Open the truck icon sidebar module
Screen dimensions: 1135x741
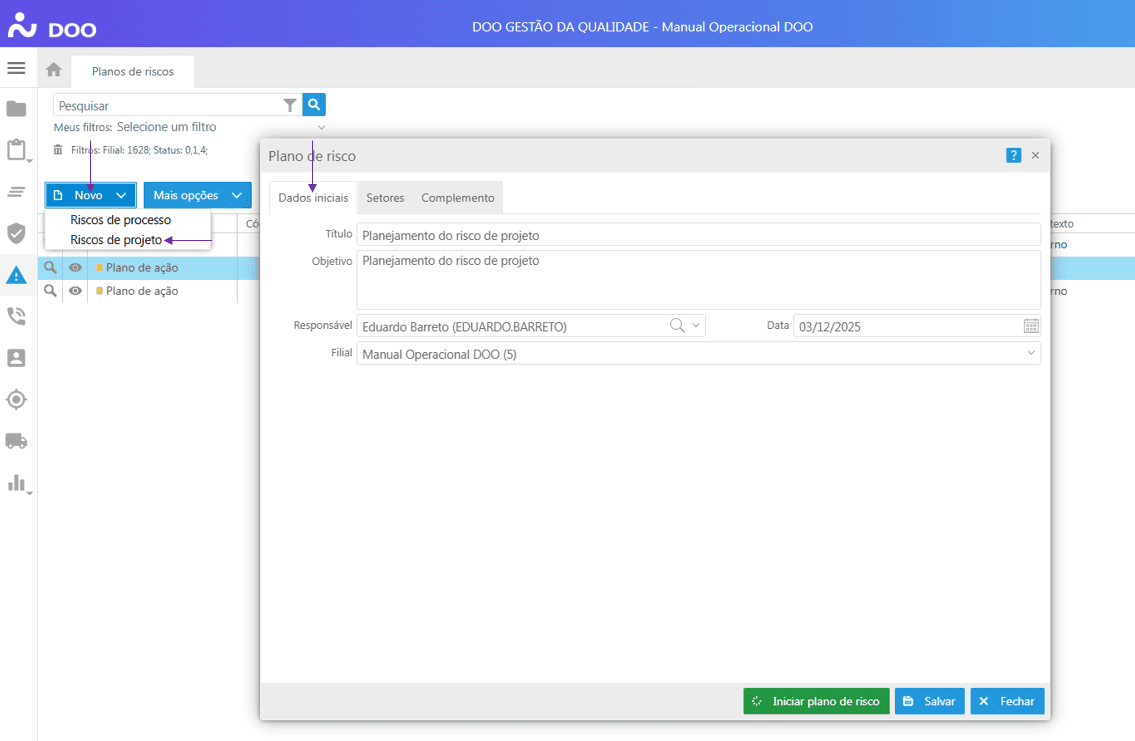click(16, 441)
